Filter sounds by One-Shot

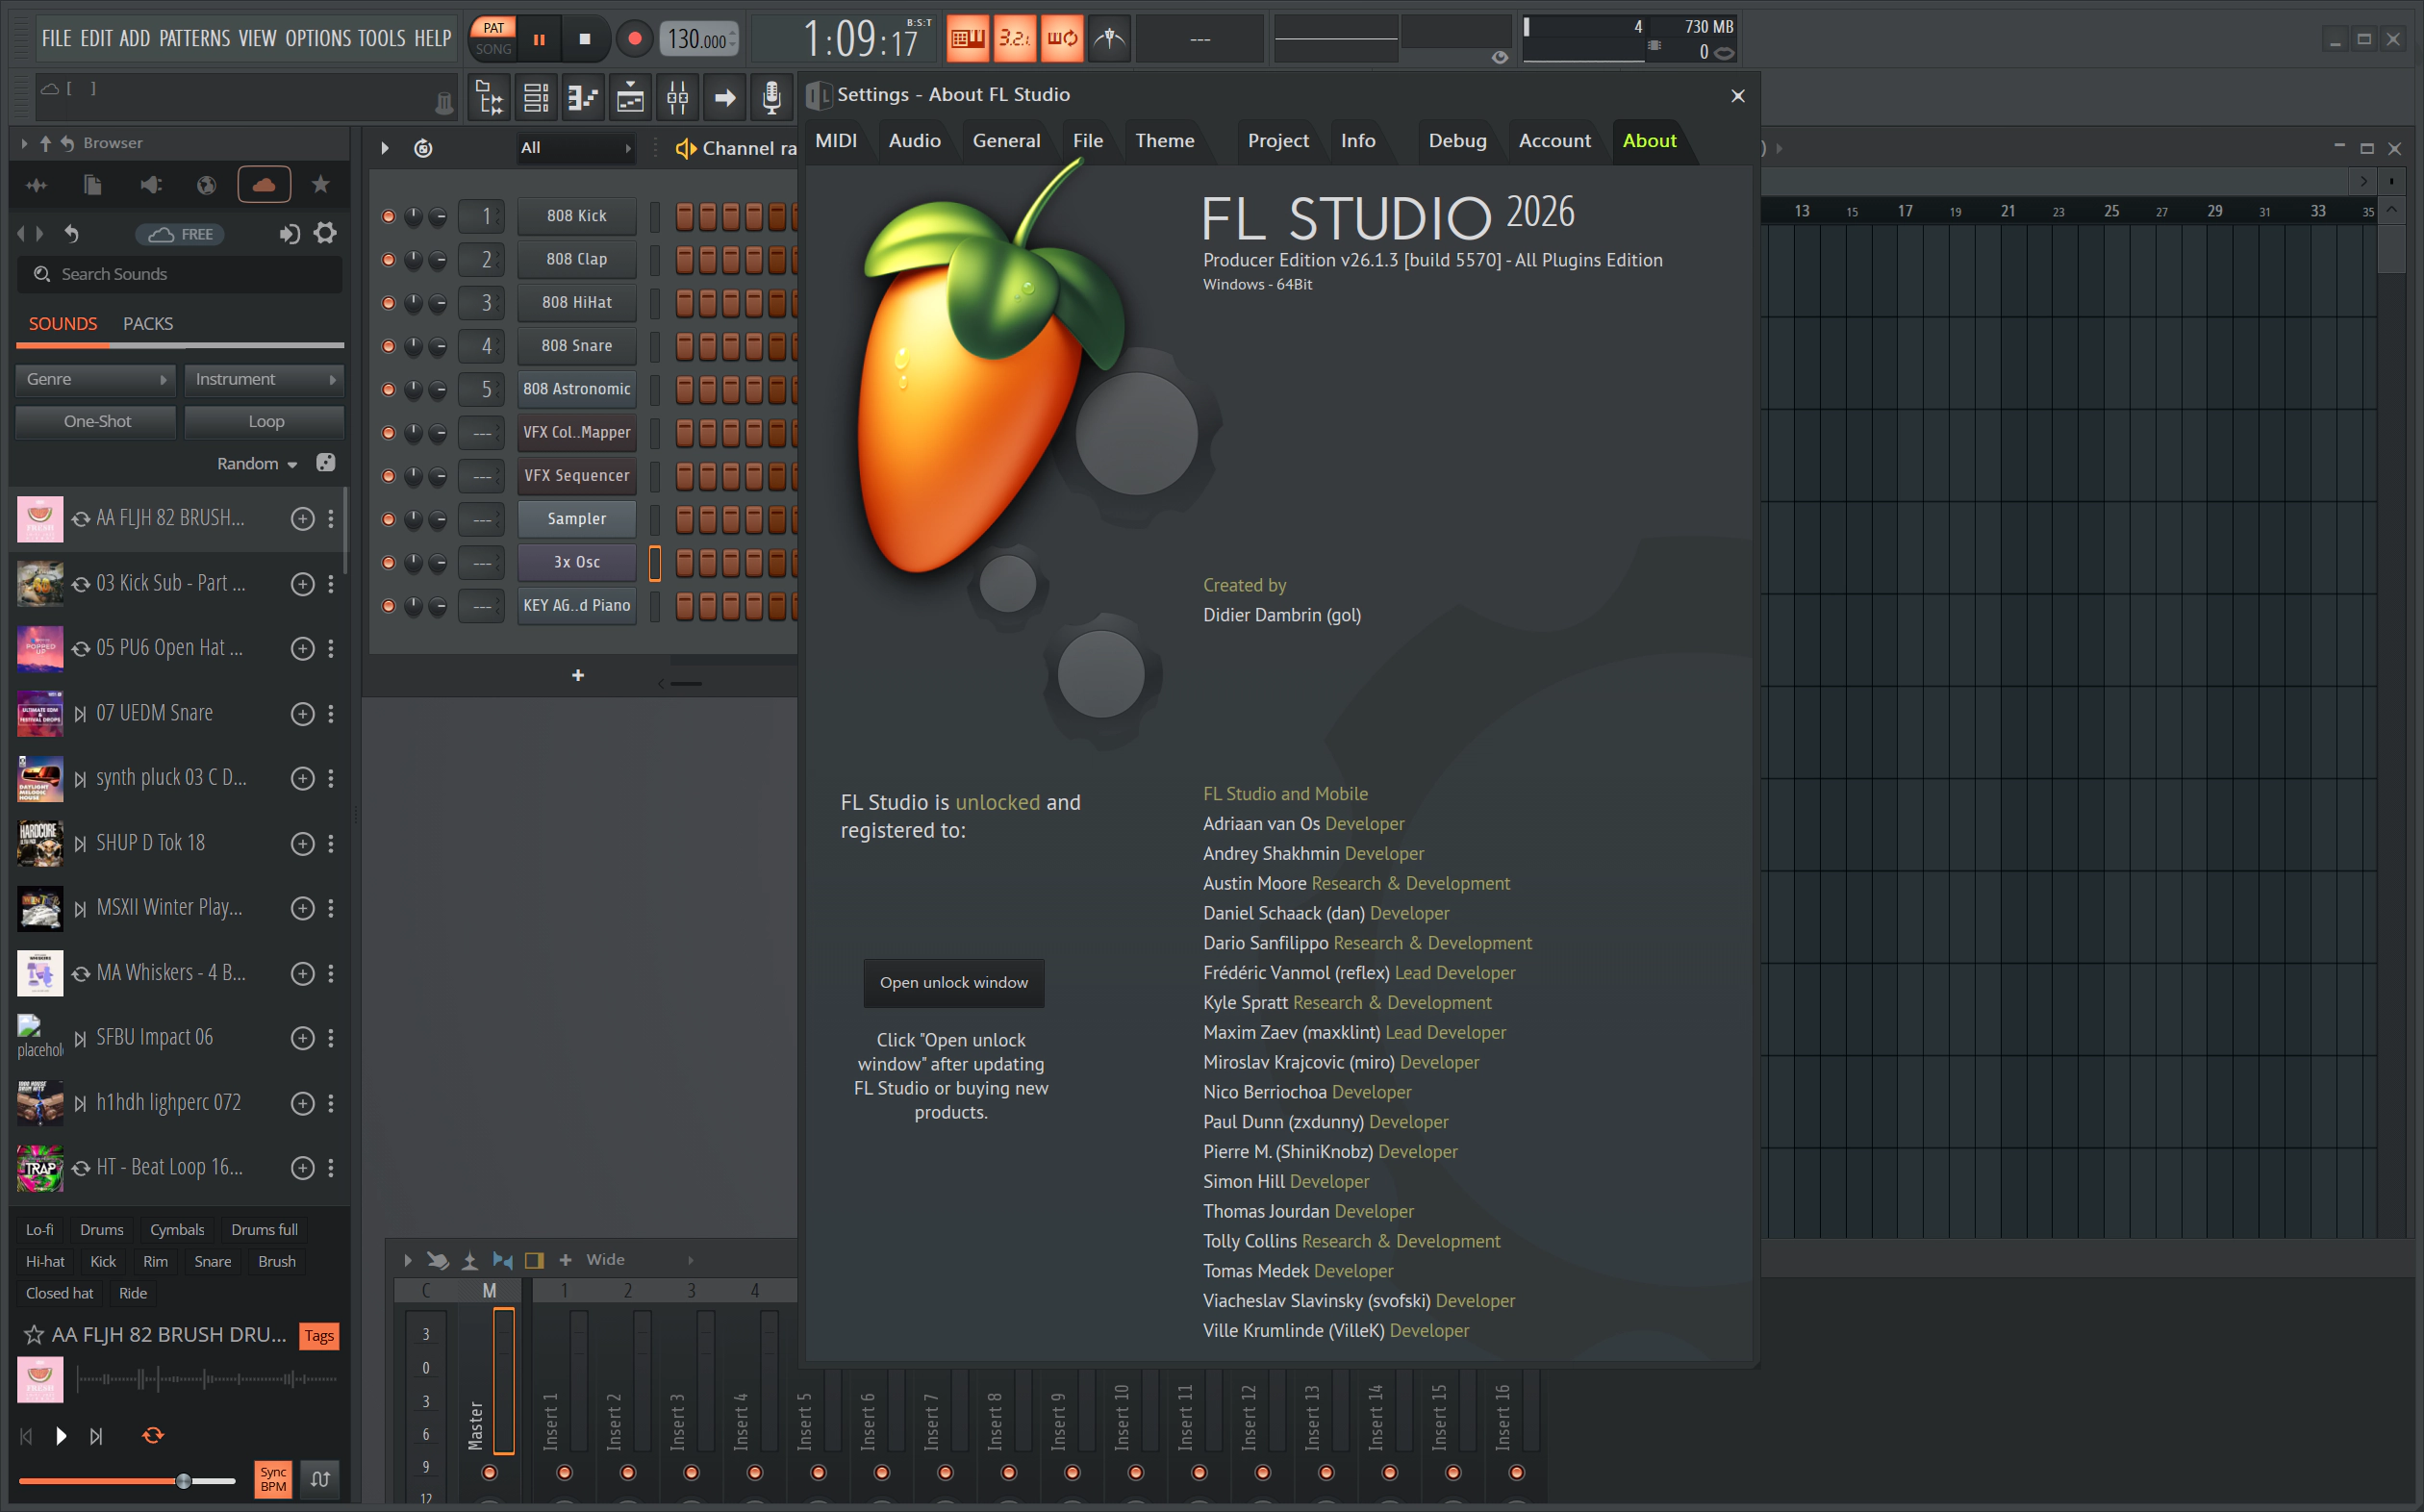coord(96,422)
